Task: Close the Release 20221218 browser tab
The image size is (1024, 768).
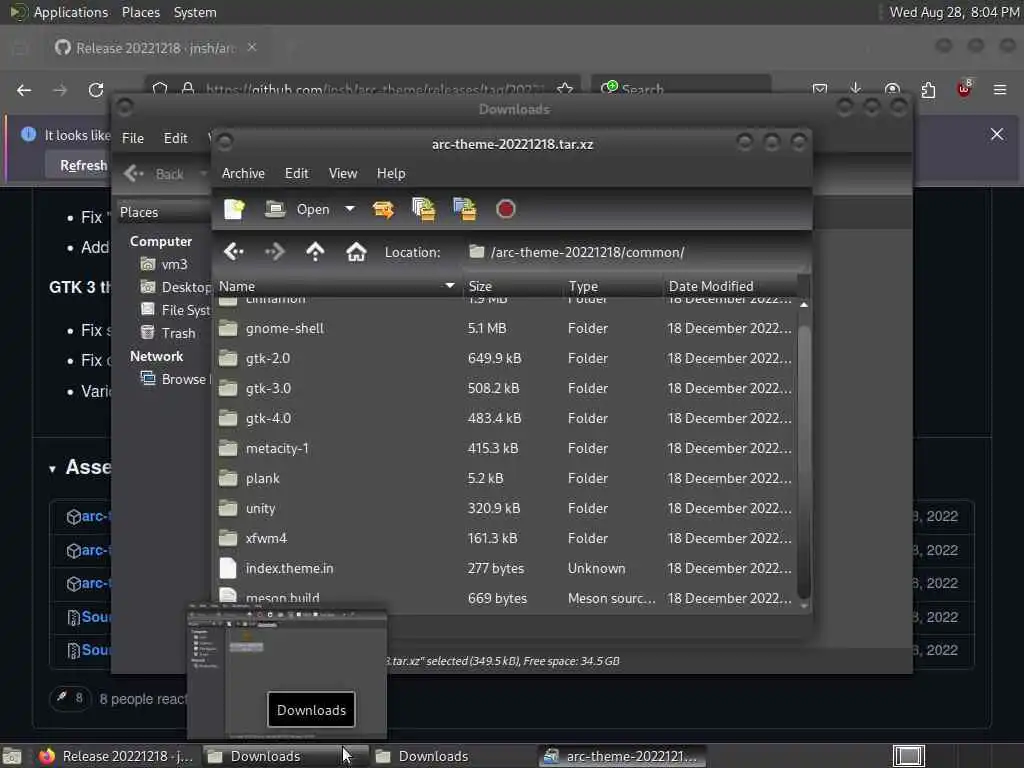Action: (x=252, y=48)
